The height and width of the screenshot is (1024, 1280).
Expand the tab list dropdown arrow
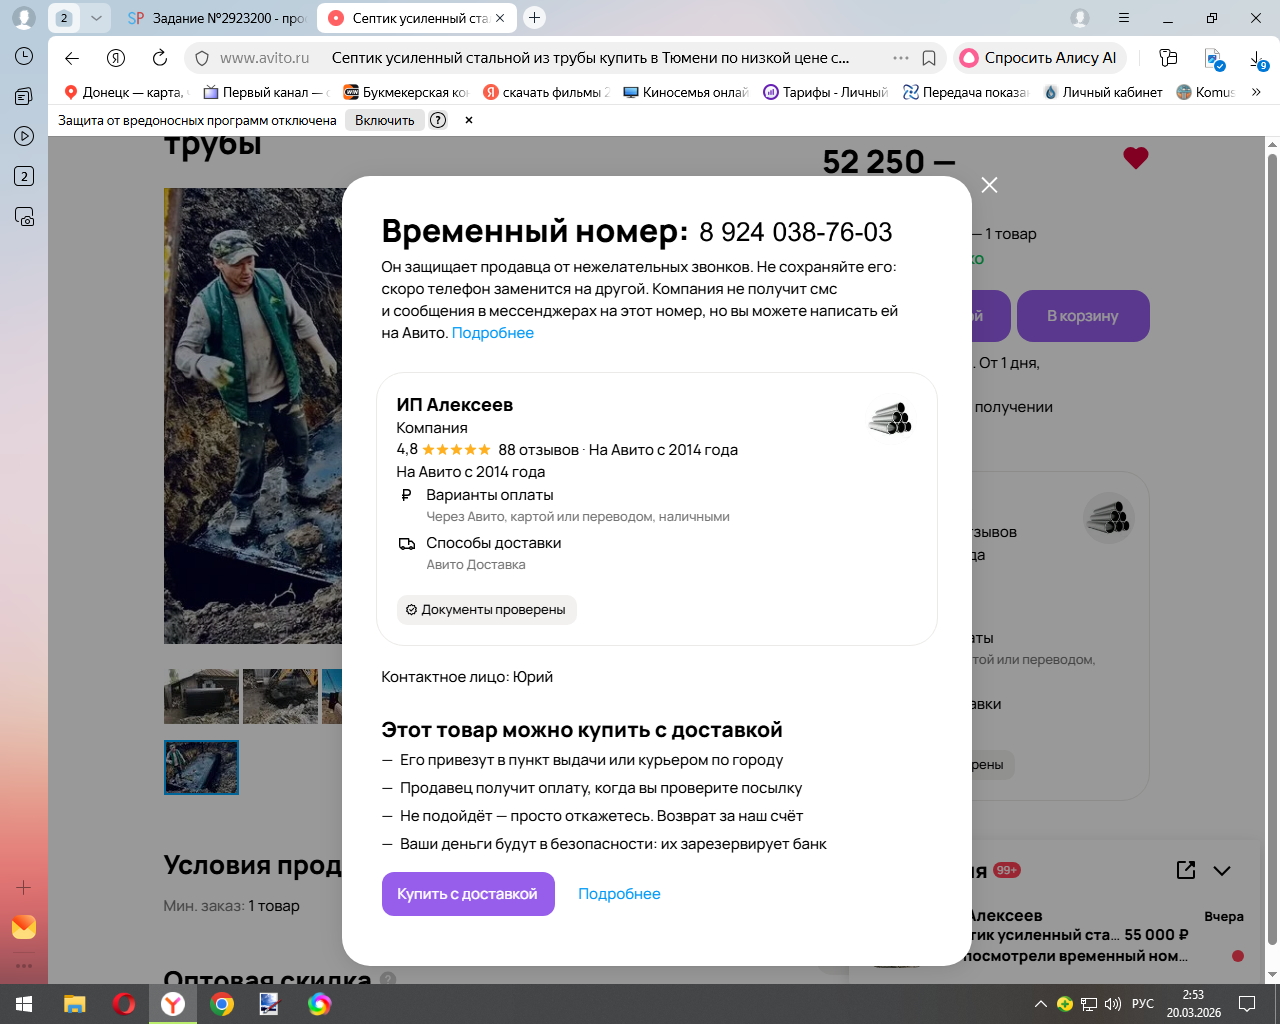click(96, 18)
